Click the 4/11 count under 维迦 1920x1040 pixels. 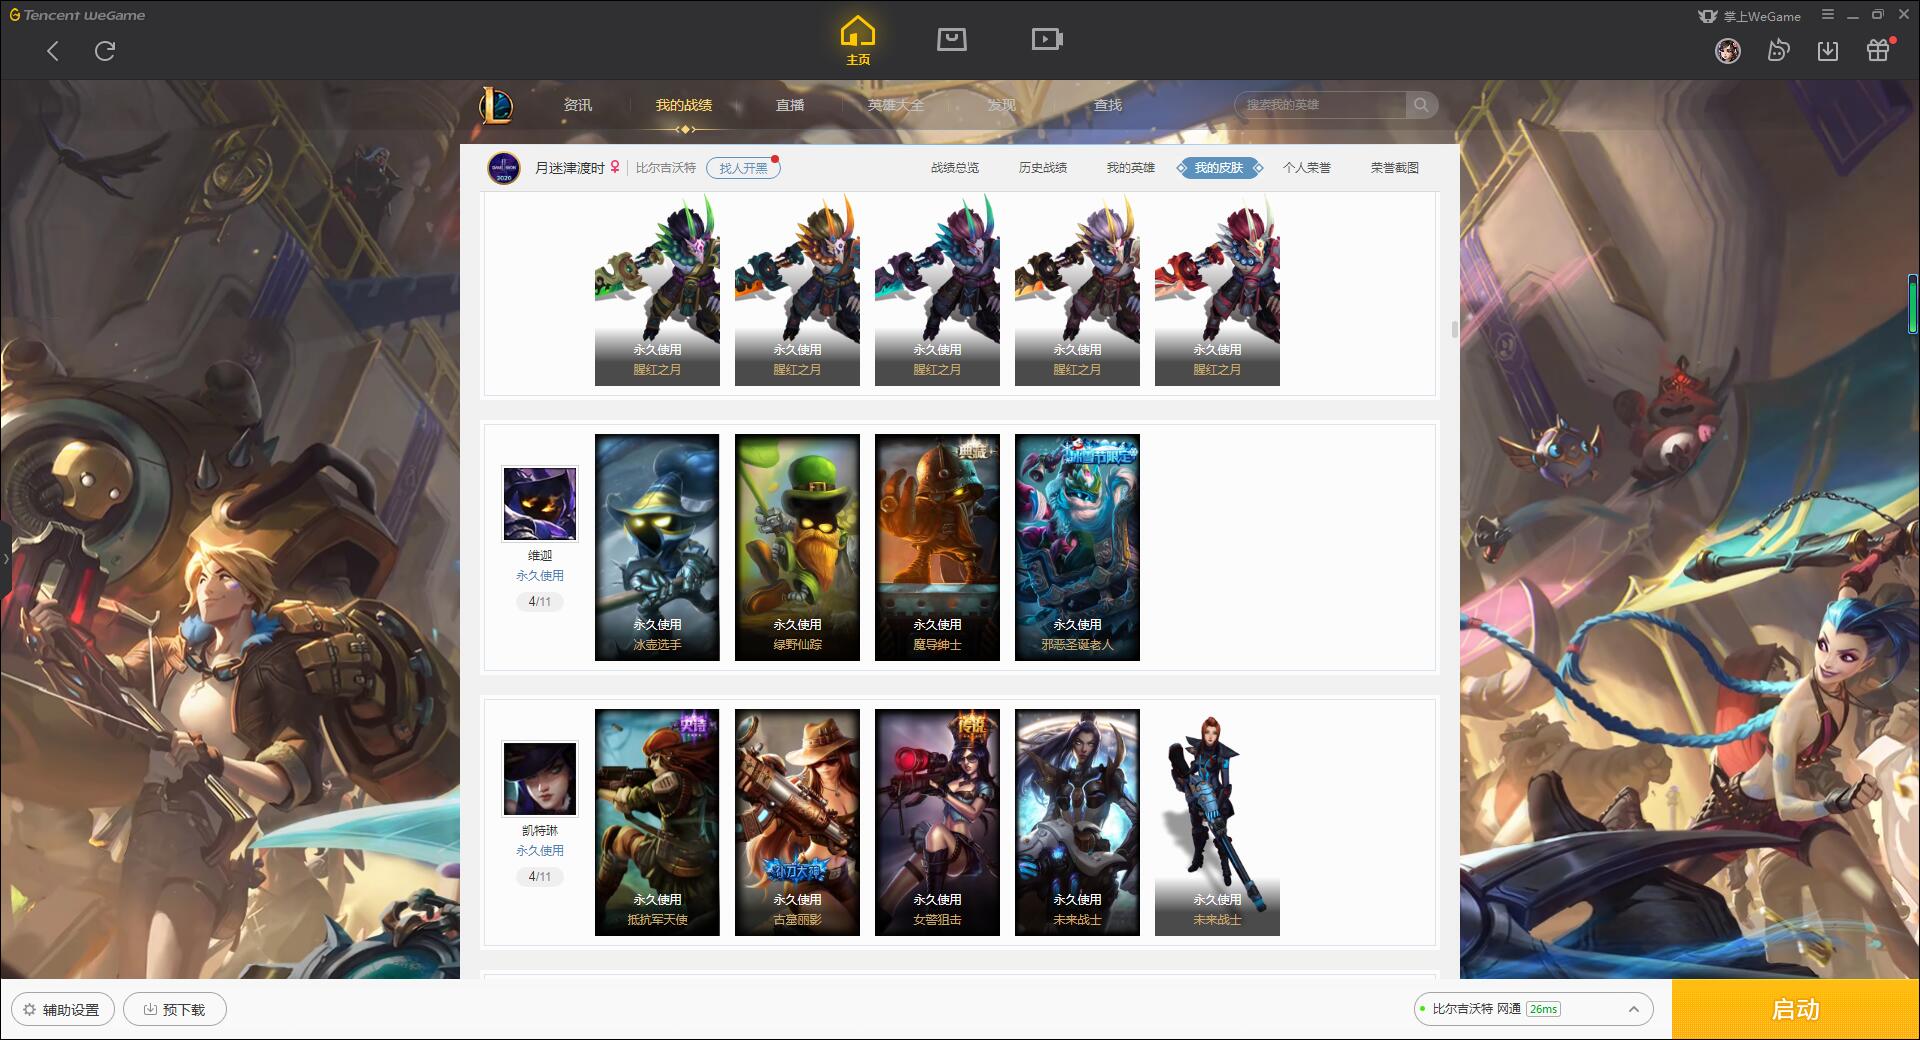540,602
